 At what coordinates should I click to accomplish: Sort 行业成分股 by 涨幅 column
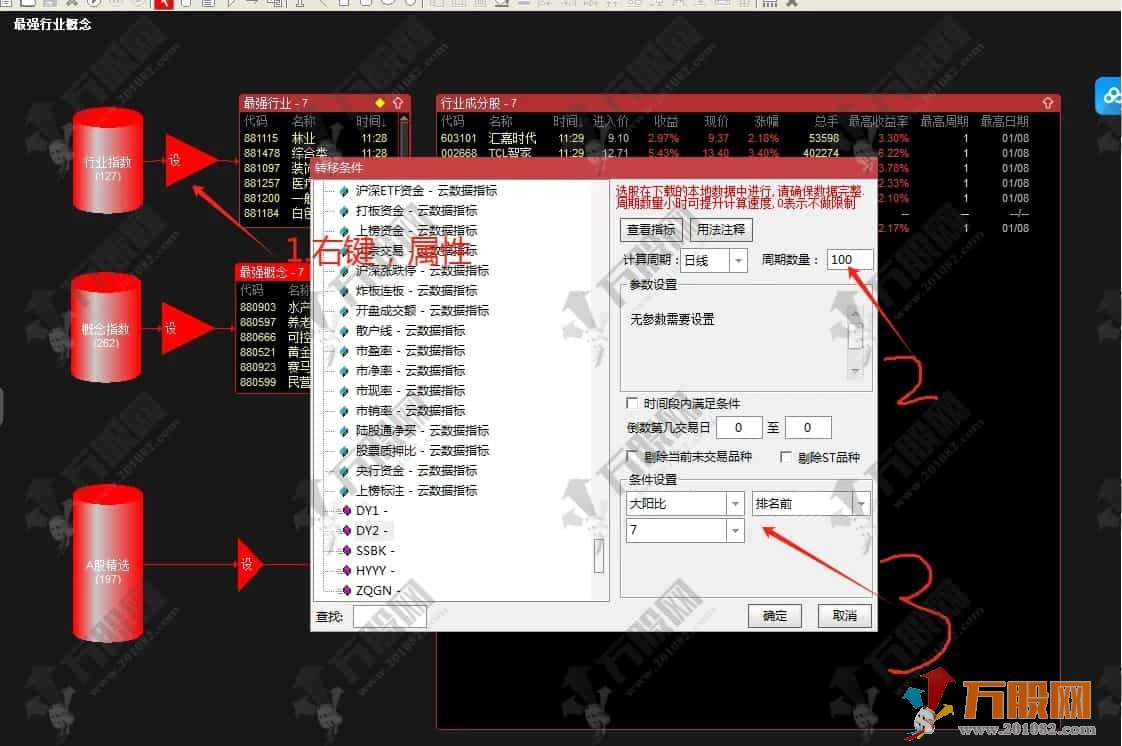766,122
